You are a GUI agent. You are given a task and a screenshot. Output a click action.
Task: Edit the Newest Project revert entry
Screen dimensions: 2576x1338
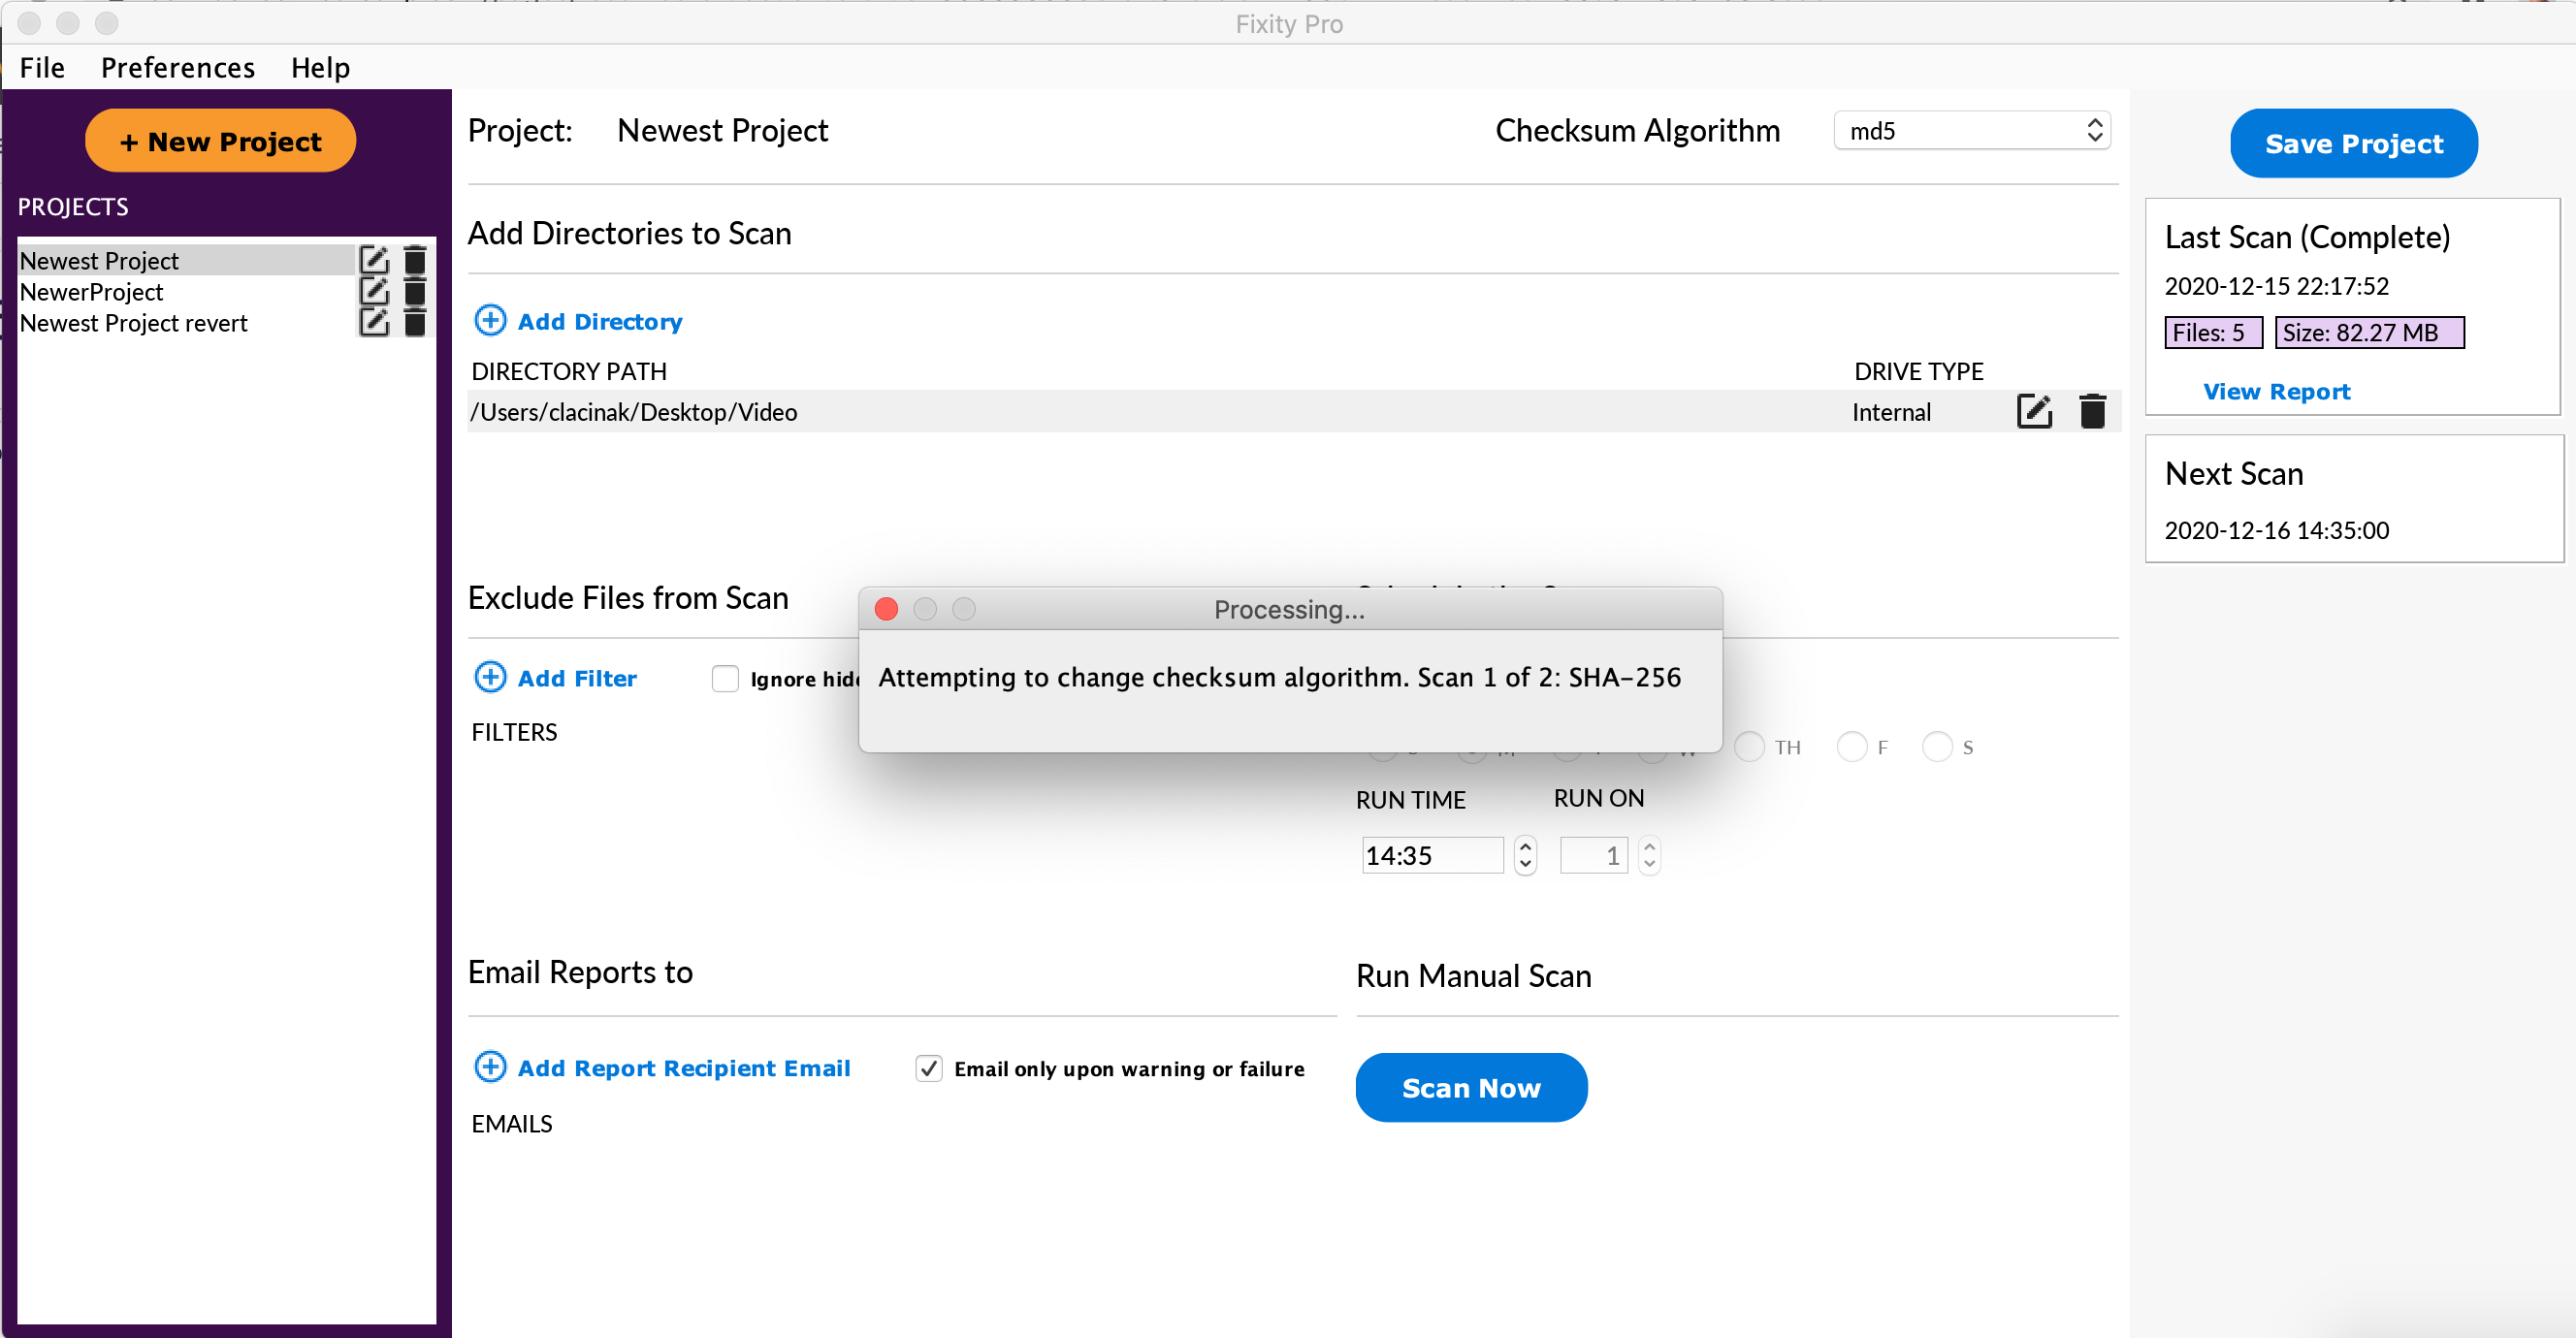pyautogui.click(x=374, y=323)
